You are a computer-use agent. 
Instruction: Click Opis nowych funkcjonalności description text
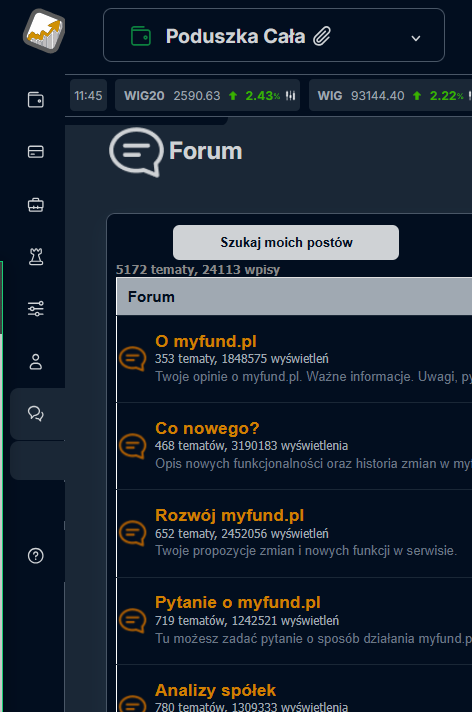(313, 464)
